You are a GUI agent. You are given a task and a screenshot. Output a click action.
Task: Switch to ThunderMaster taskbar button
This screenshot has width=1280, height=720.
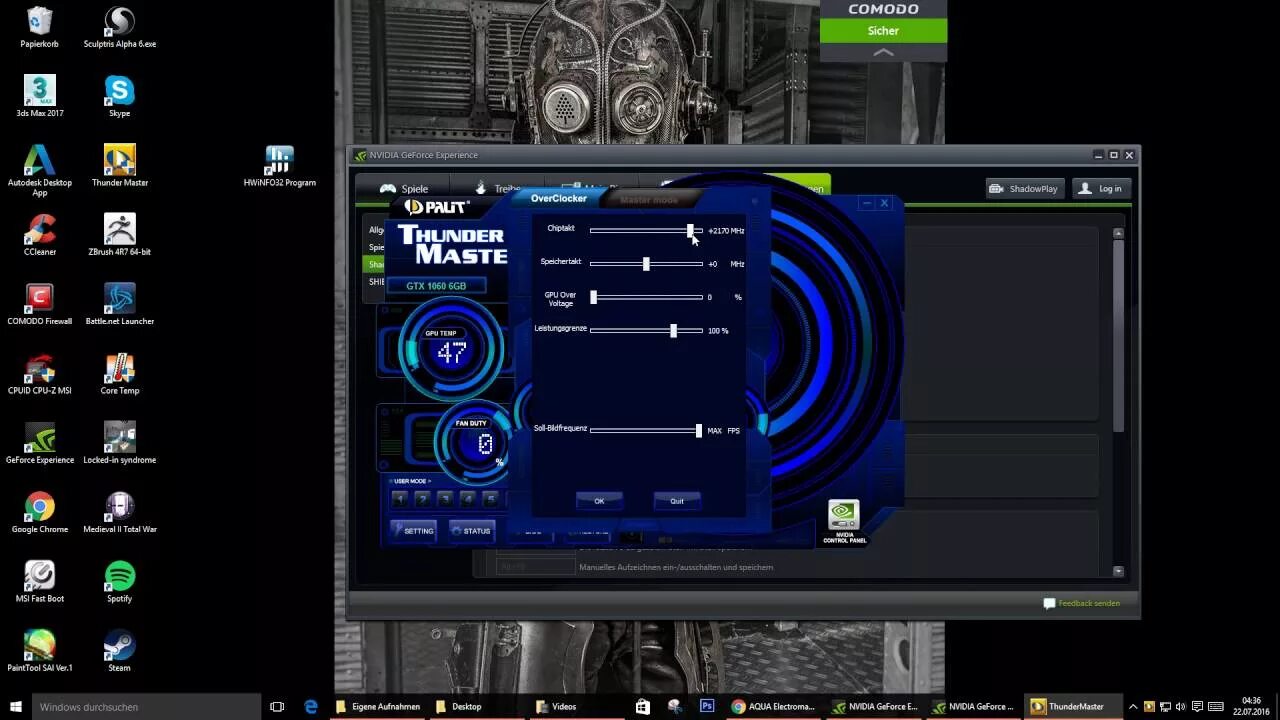[x=1075, y=706]
